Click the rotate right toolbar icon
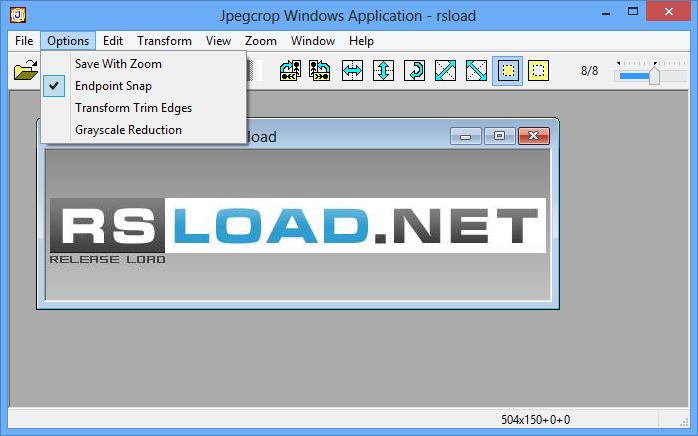698x436 pixels. [x=320, y=71]
